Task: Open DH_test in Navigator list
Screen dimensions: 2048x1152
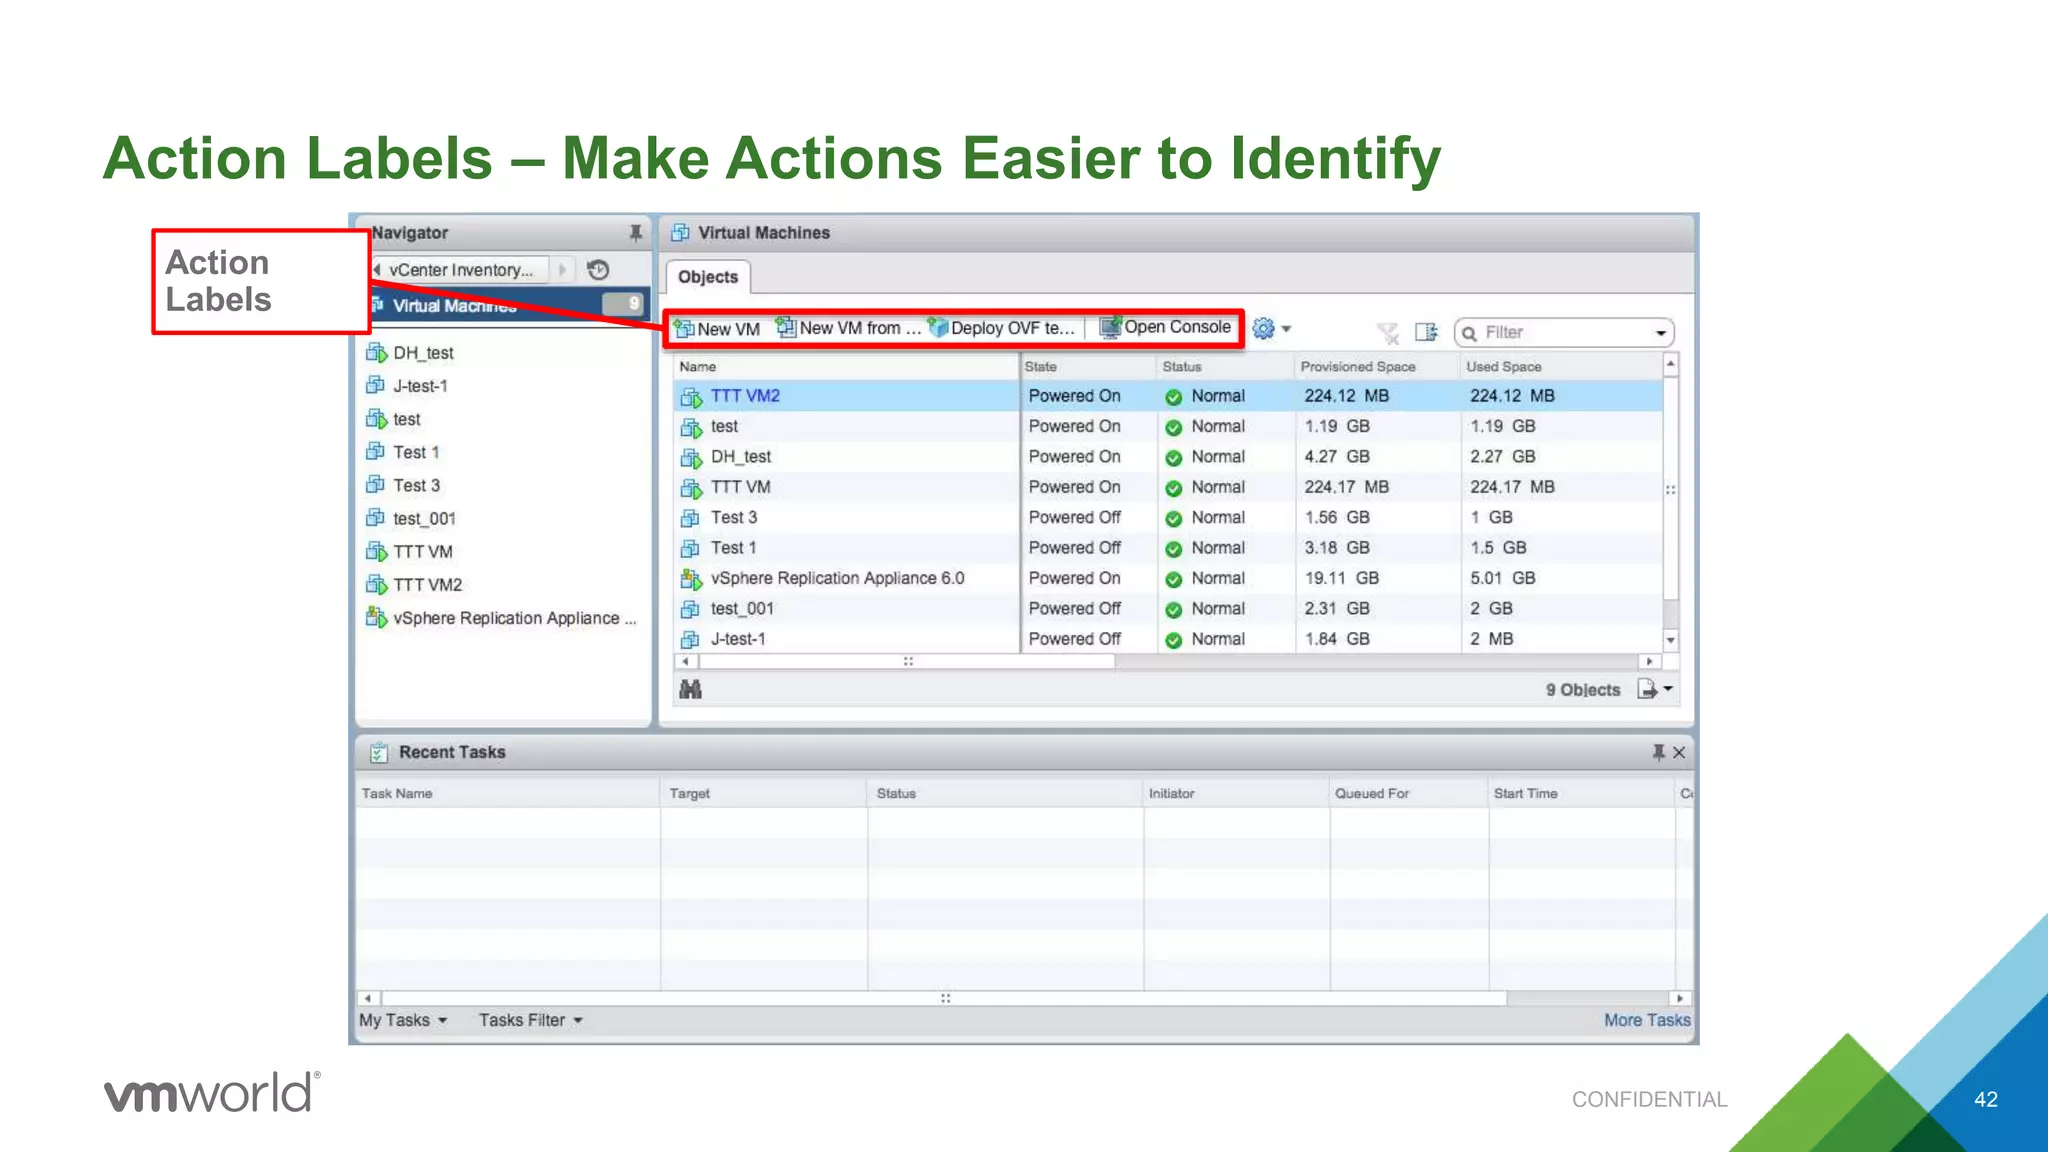Action: coord(423,353)
